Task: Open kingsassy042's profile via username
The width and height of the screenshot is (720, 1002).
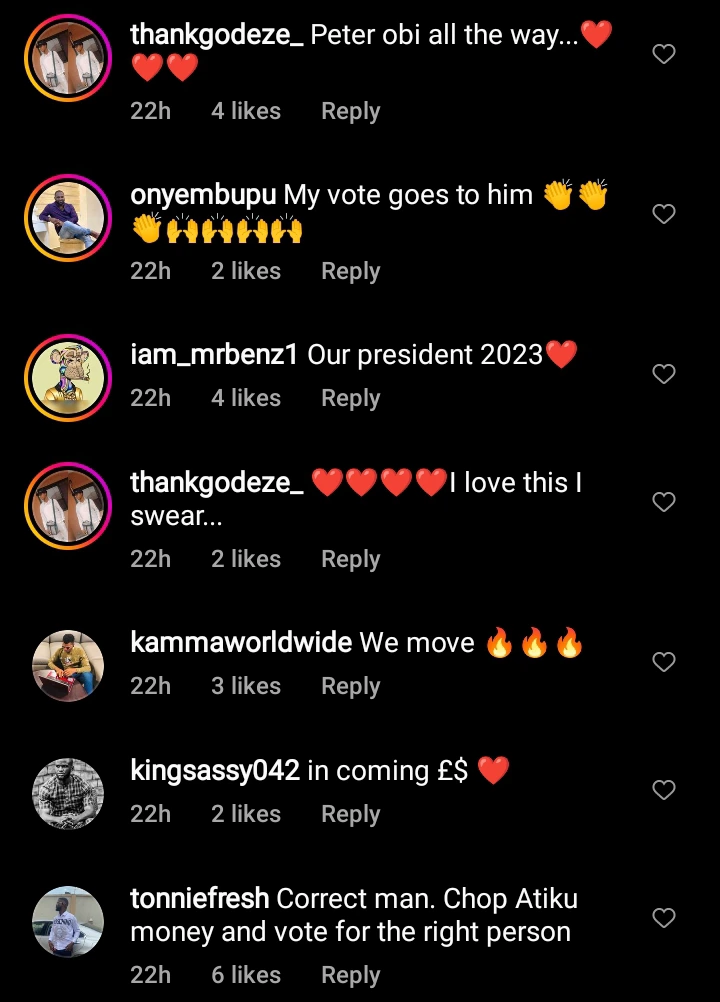Action: coord(215,771)
